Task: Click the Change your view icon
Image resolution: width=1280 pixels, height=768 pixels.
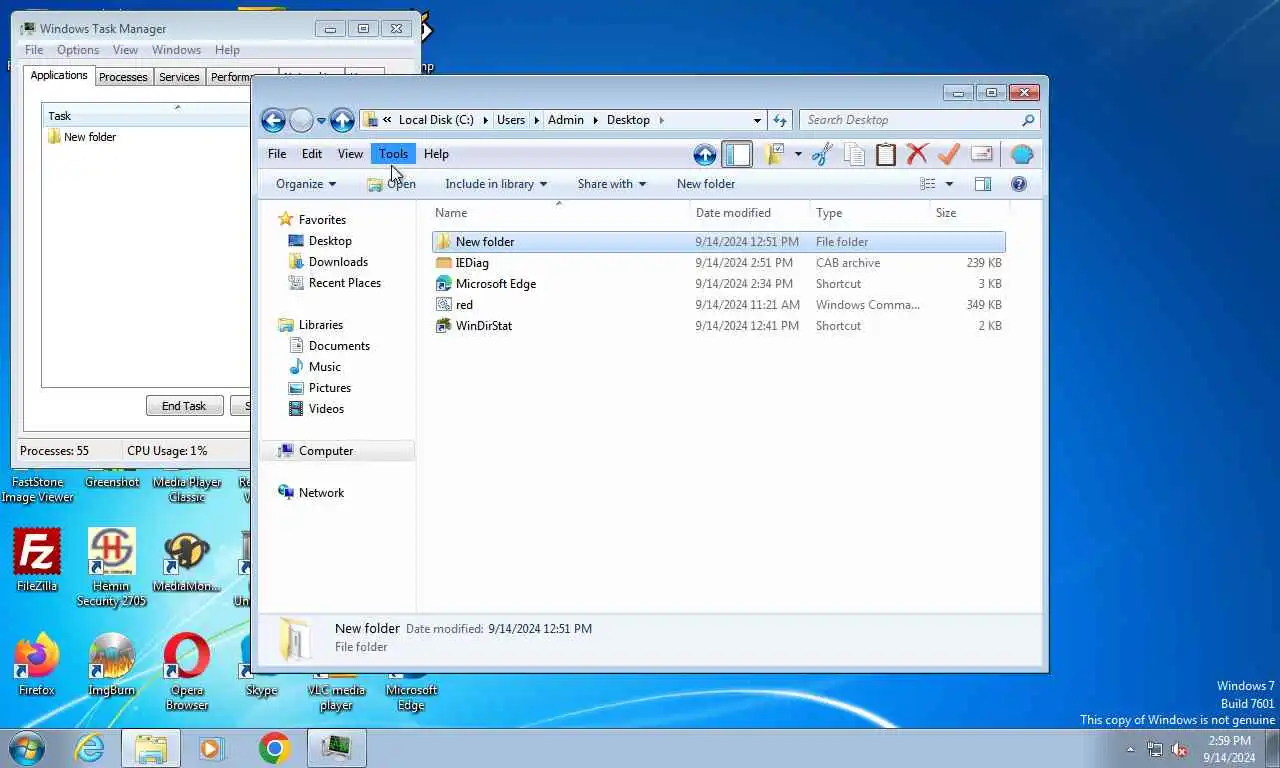Action: 928,184
